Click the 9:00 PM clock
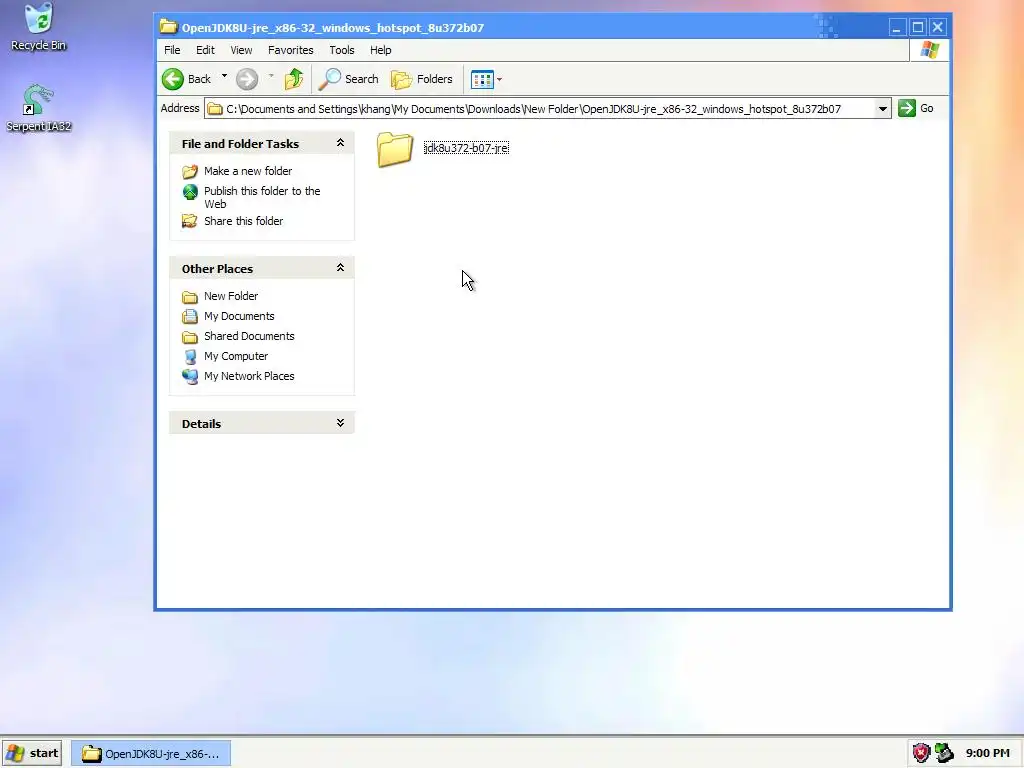Screen dimensions: 1024x768 coord(987,753)
